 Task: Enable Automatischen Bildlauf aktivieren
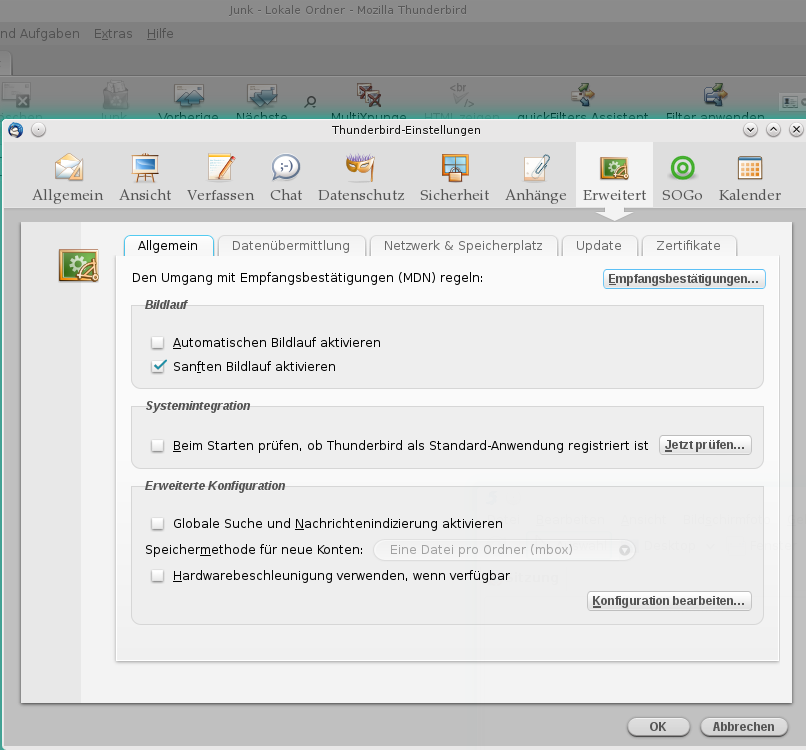(x=157, y=342)
